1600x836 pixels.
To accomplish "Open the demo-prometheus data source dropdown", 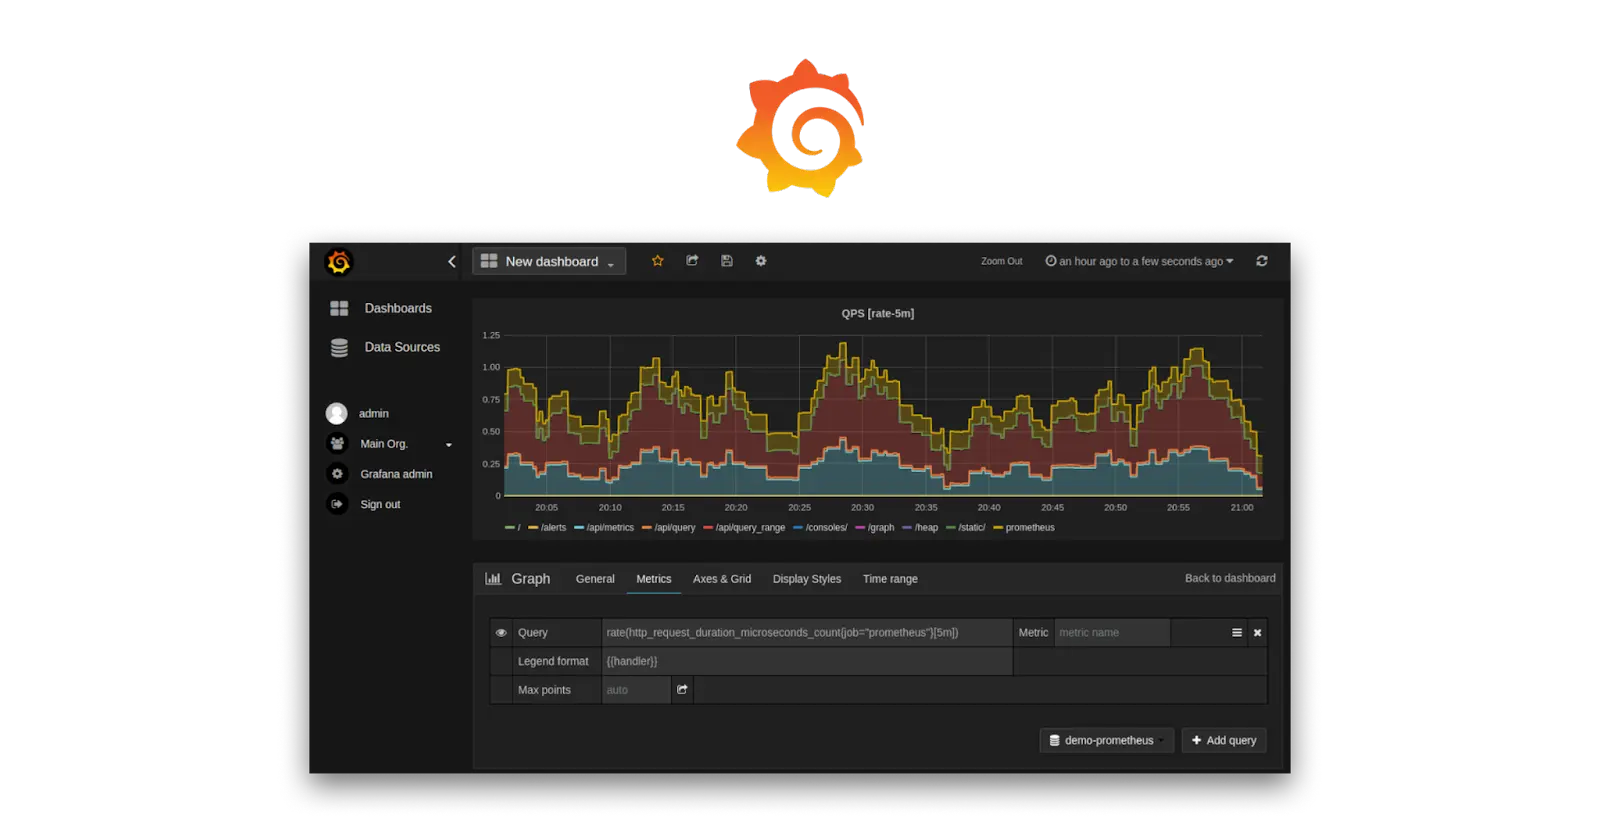I will click(1106, 741).
